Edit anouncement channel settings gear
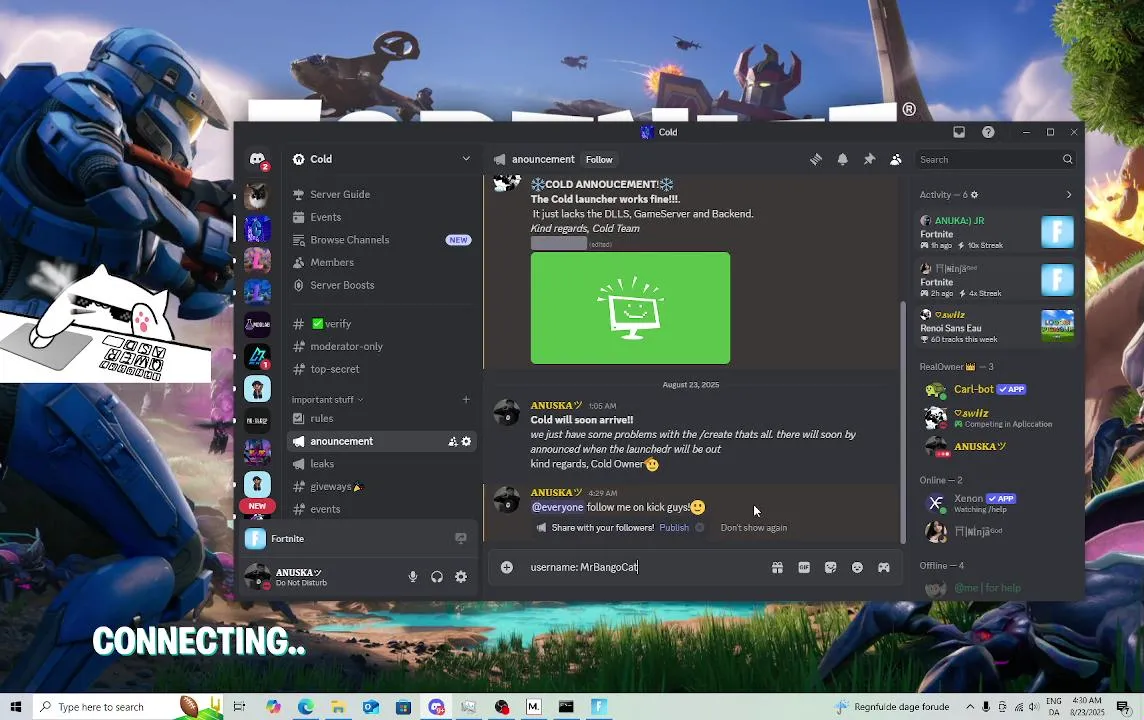Image resolution: width=1144 pixels, height=720 pixels. [x=466, y=441]
